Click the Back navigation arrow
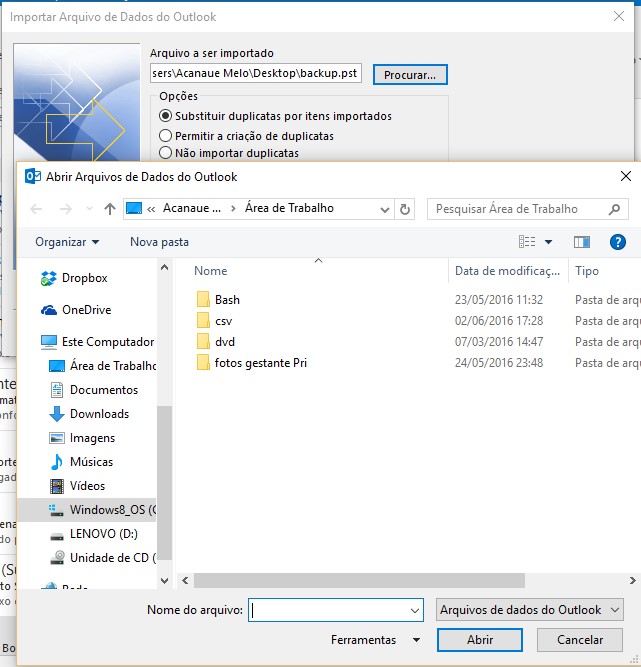 36,209
